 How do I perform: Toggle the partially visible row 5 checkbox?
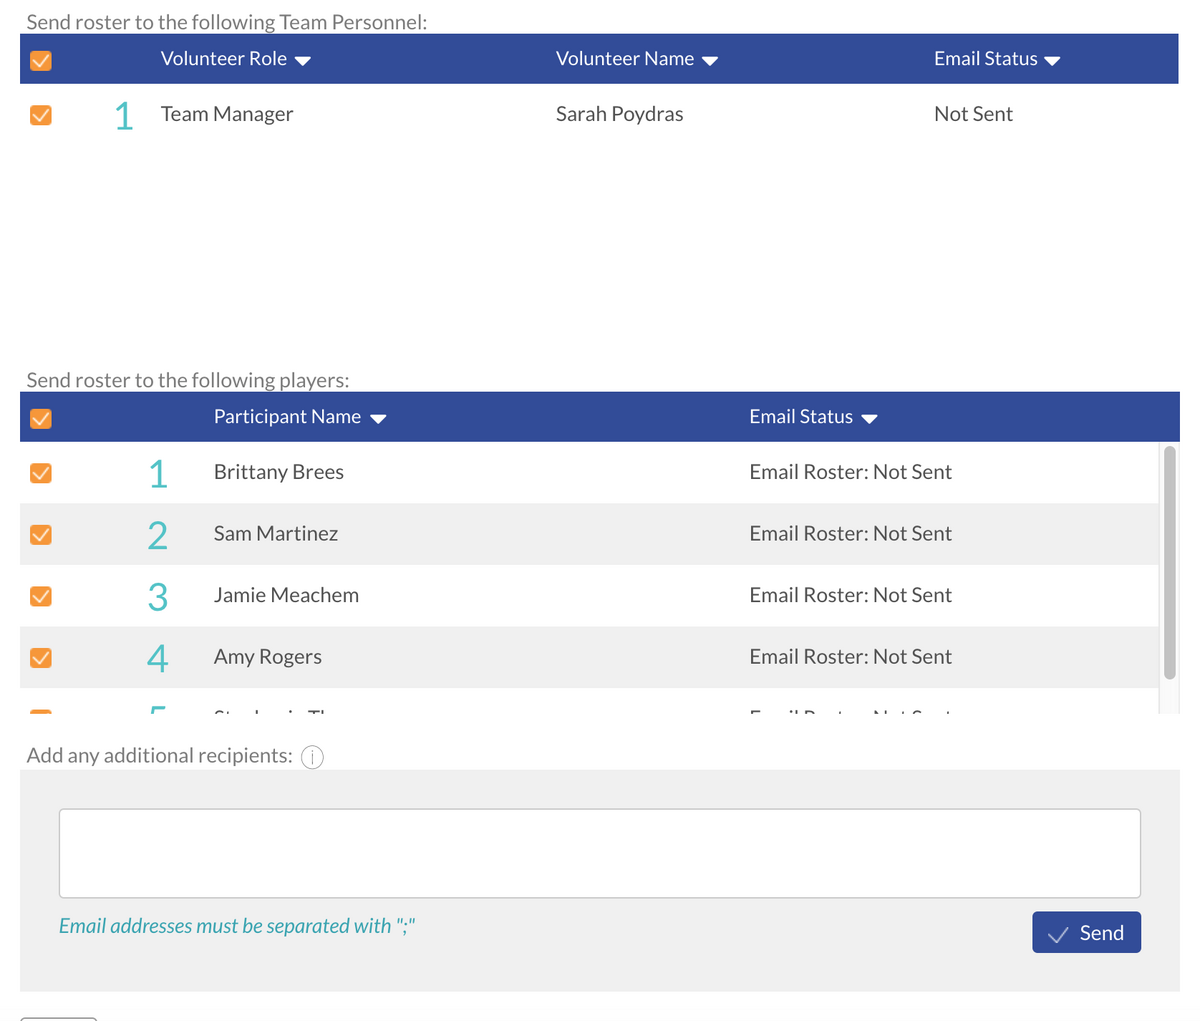coord(40,714)
